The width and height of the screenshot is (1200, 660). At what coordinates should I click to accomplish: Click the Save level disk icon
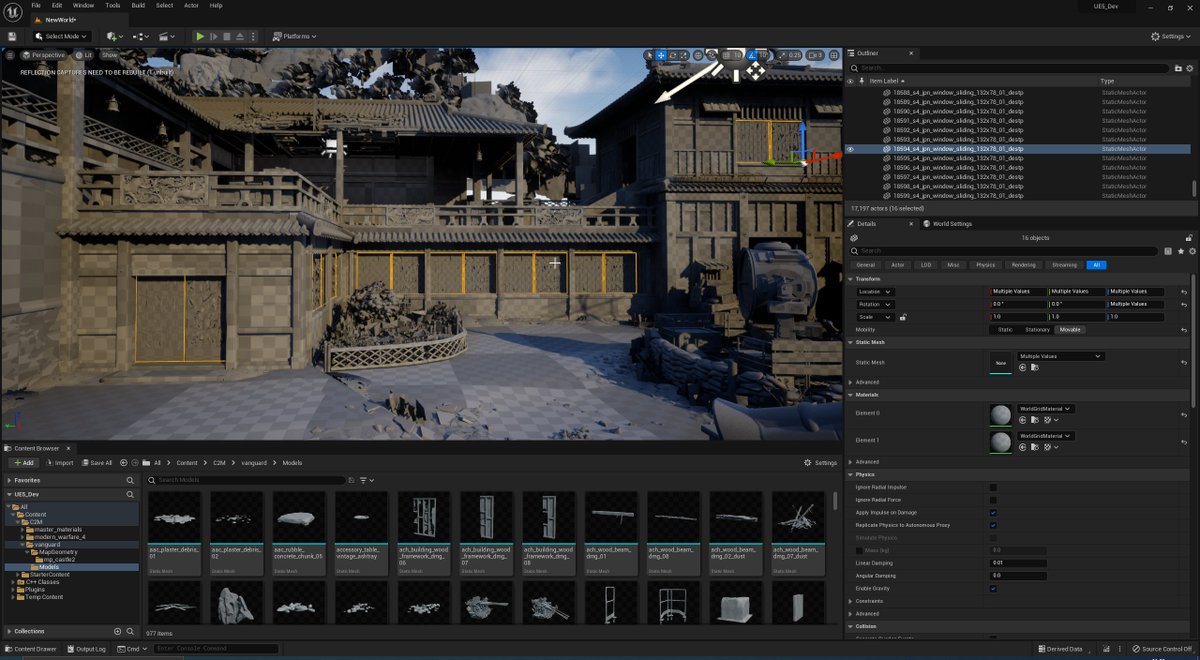(11, 36)
